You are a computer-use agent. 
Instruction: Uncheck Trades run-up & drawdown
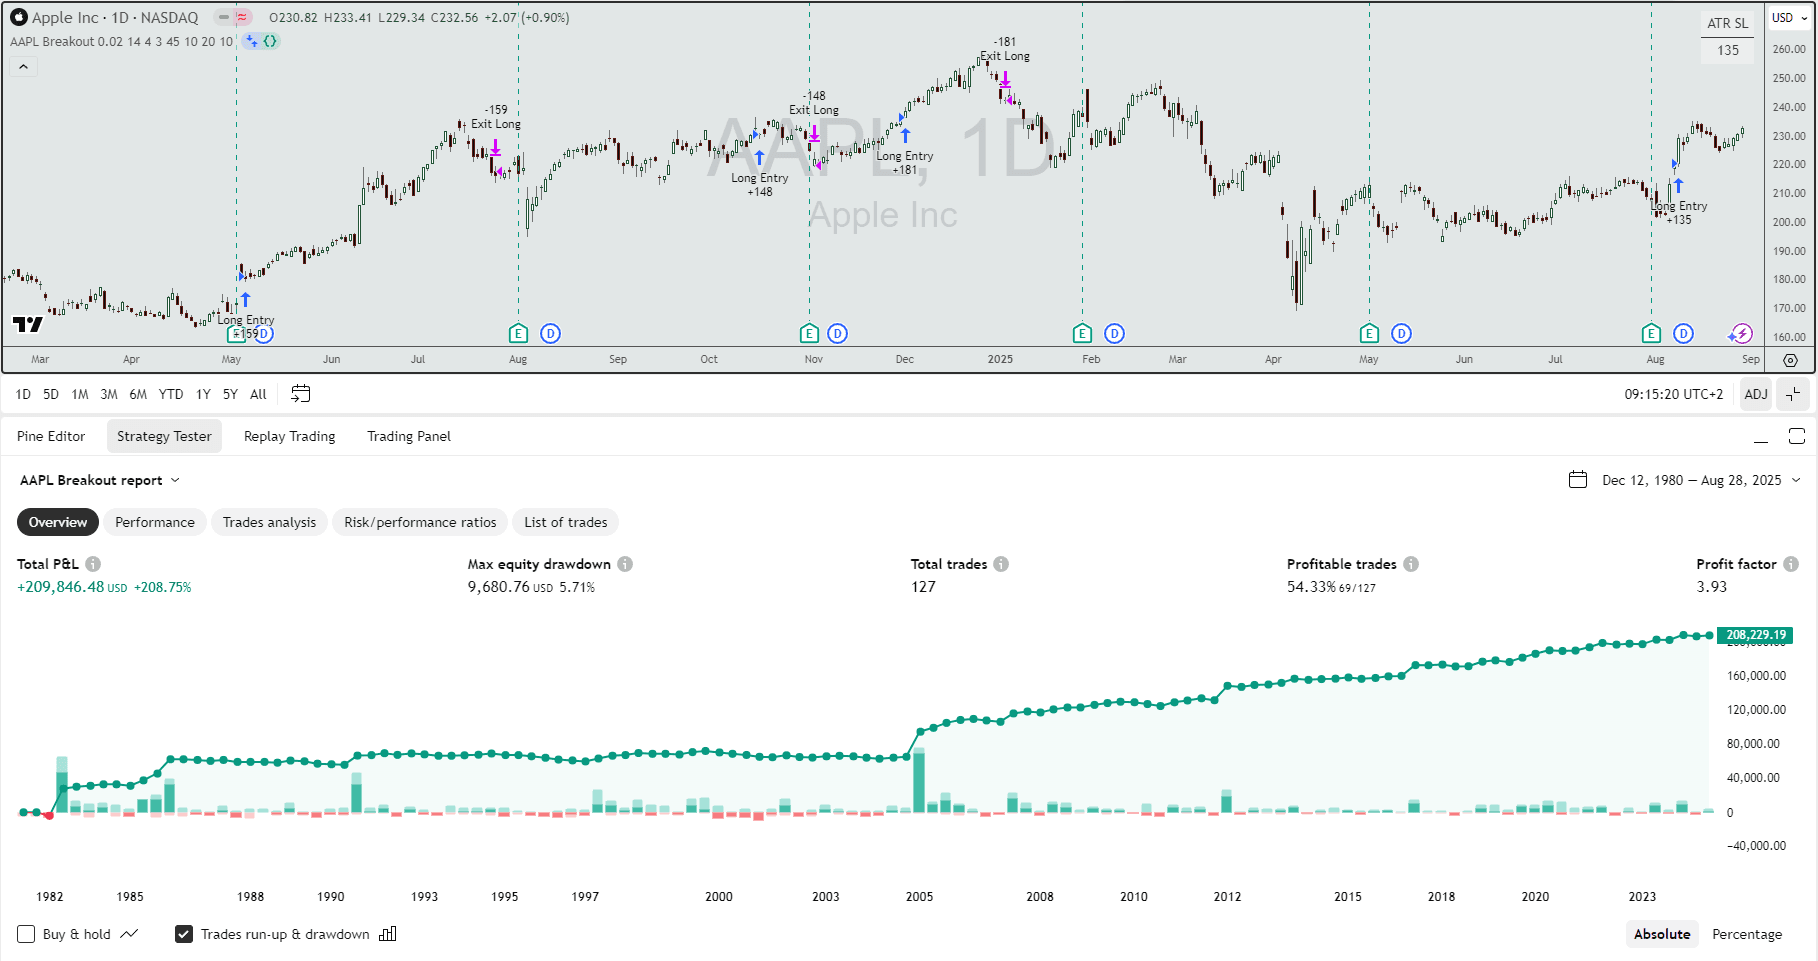tap(184, 934)
